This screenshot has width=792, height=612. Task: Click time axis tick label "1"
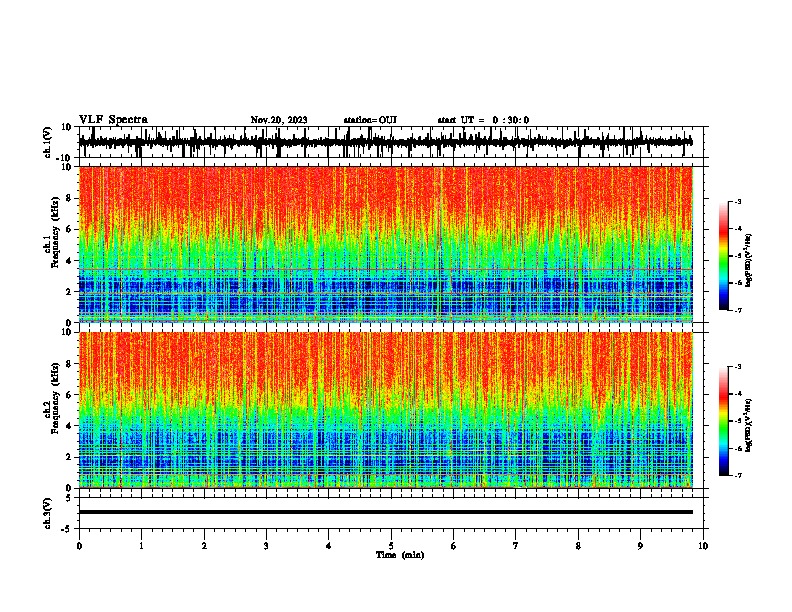[141, 546]
